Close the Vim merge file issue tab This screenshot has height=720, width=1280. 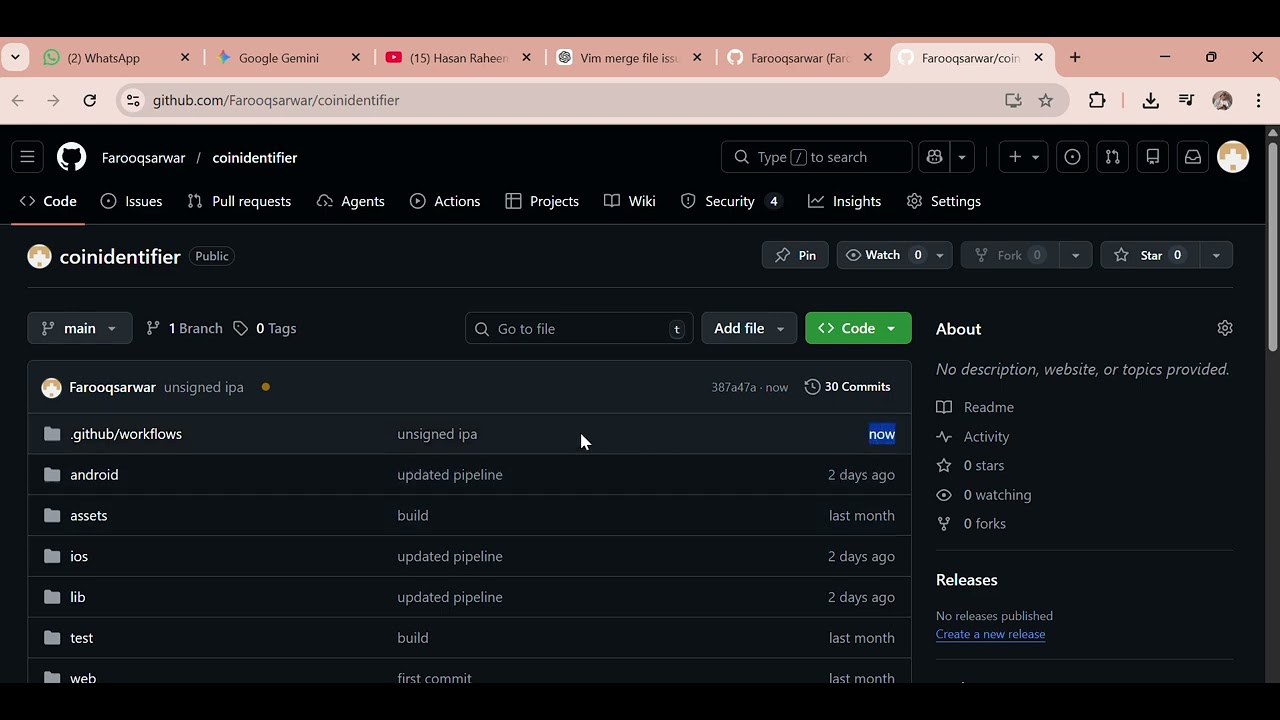pos(698,58)
